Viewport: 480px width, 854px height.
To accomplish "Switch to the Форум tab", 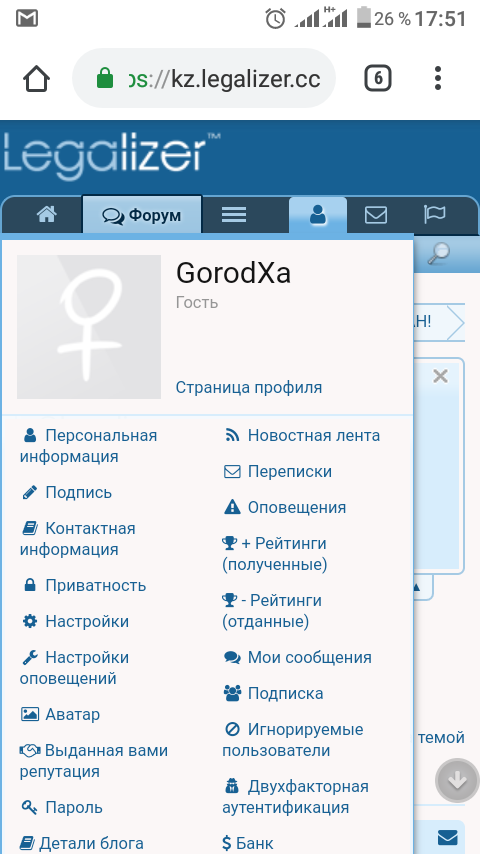I will (142, 215).
